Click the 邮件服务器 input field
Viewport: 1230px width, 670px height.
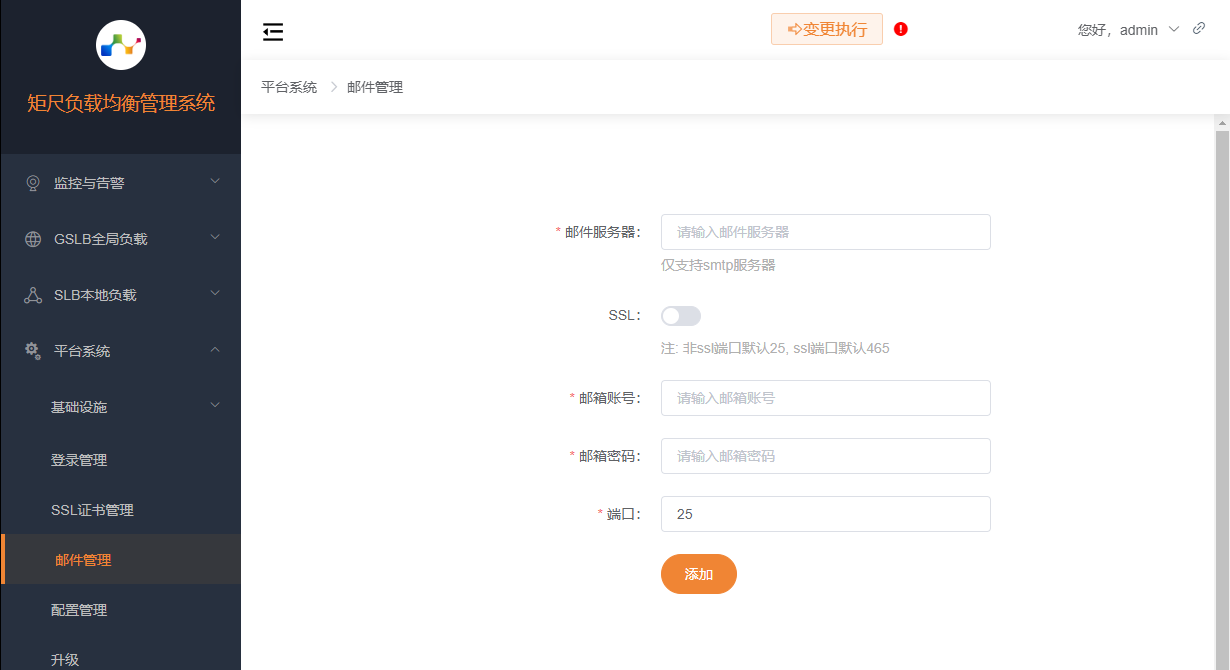pos(825,231)
